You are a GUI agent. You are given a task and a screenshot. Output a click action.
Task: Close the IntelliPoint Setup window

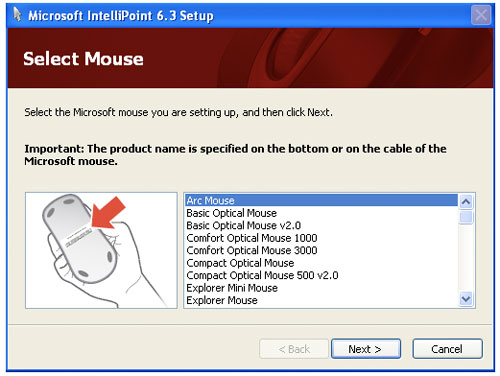coord(481,15)
